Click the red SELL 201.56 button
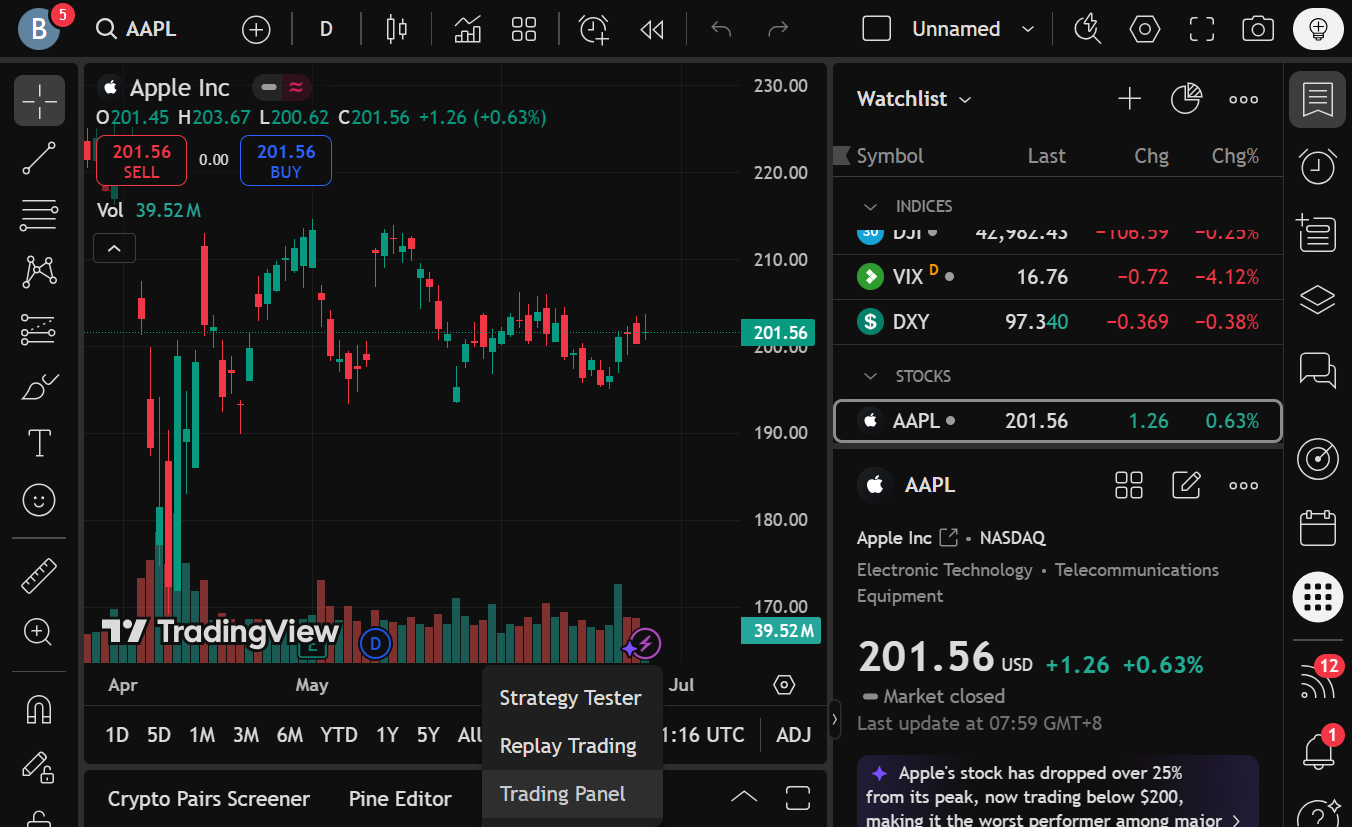 tap(141, 161)
